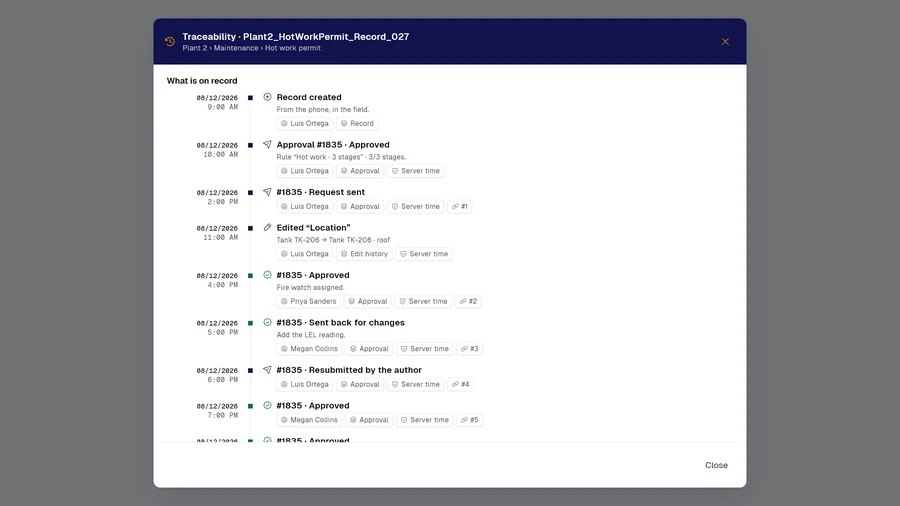Click the send icon for #1835 · Request sent
Viewport: 900px width, 506px height.
[267, 192]
